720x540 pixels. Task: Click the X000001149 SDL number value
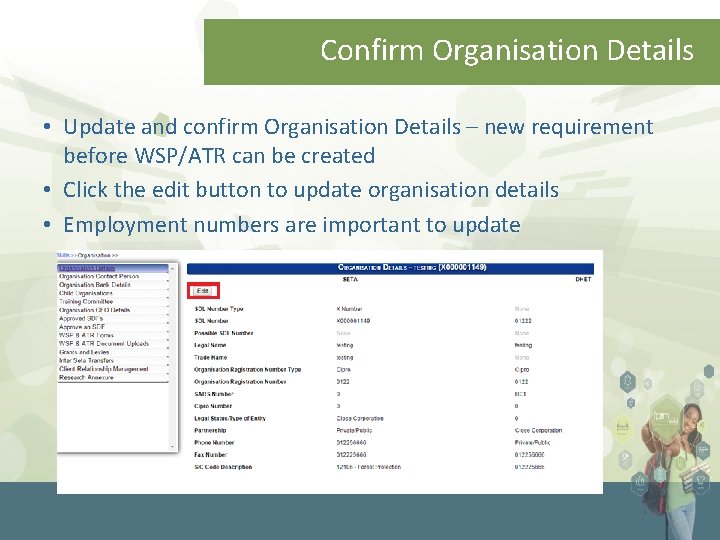(354, 321)
